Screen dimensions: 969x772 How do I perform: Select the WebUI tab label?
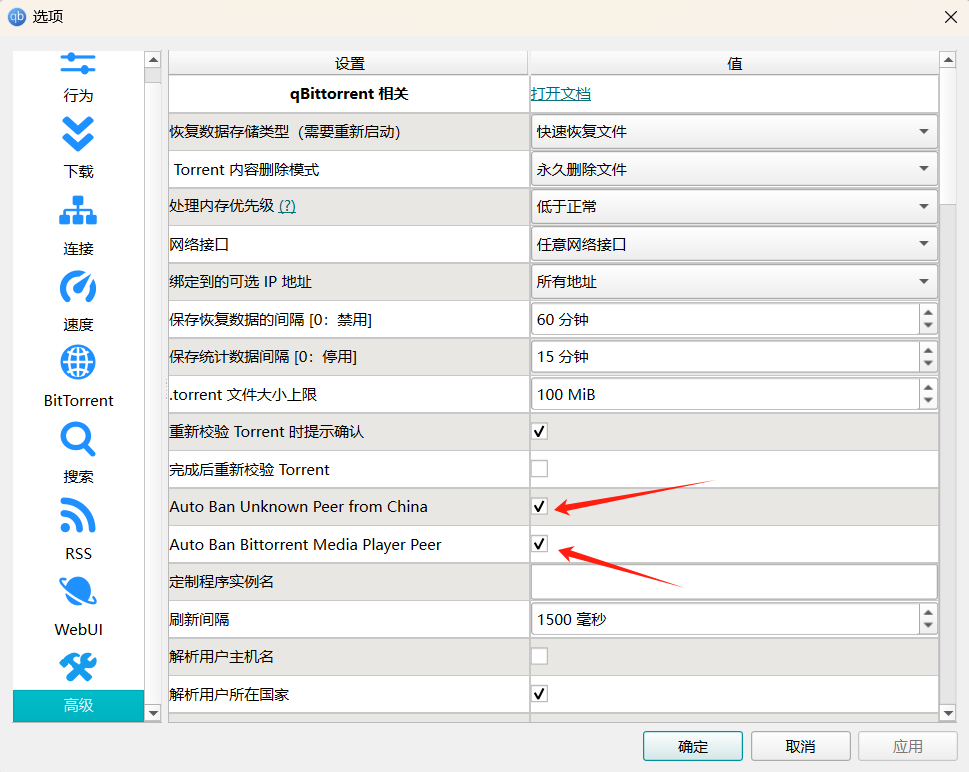click(78, 629)
